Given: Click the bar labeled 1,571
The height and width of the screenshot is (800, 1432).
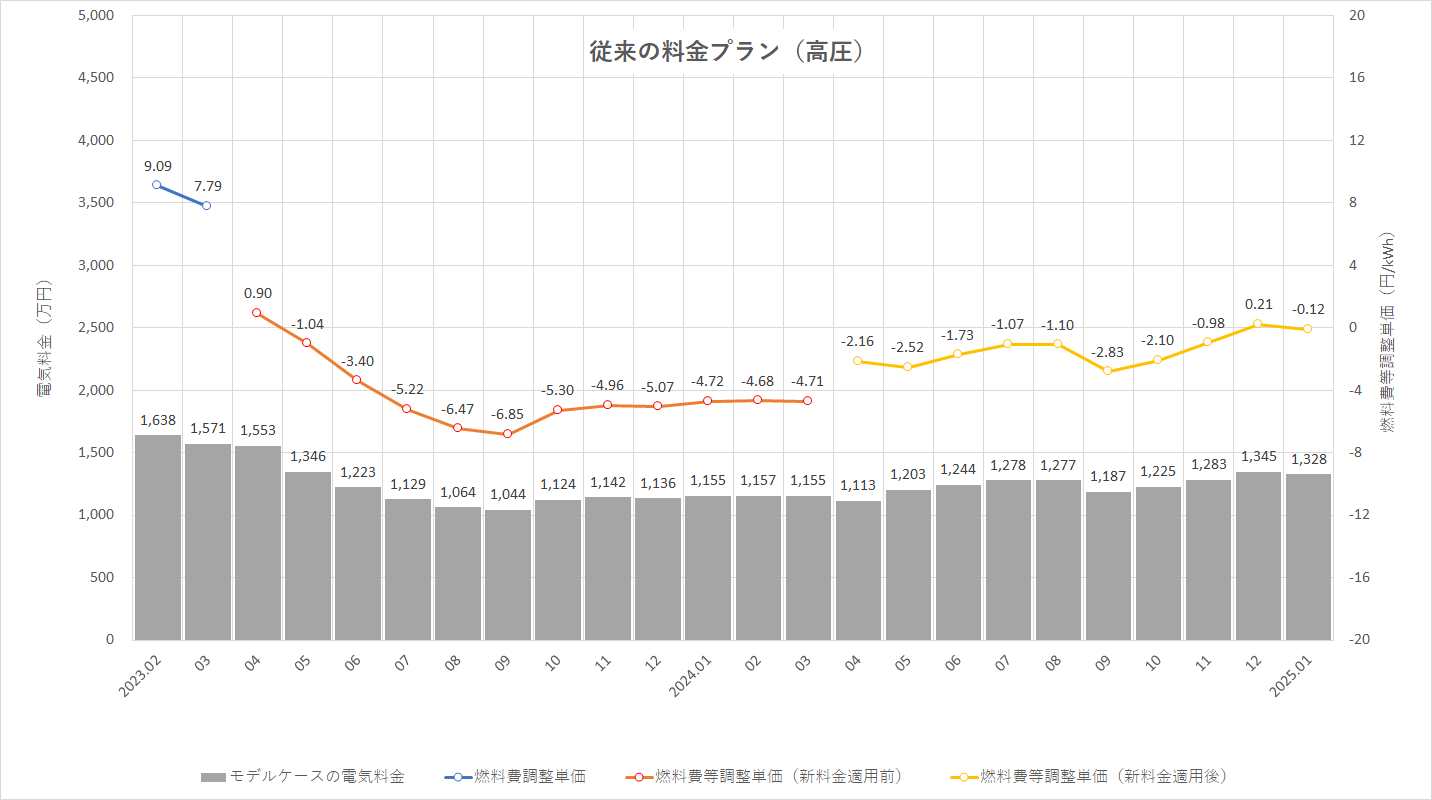Looking at the screenshot, I should [208, 542].
